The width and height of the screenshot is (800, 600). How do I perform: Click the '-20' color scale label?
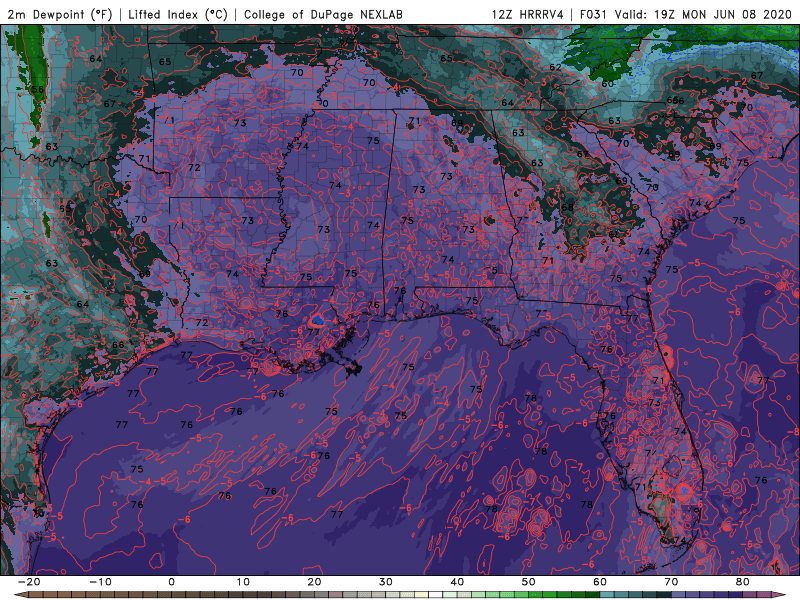pyautogui.click(x=28, y=582)
